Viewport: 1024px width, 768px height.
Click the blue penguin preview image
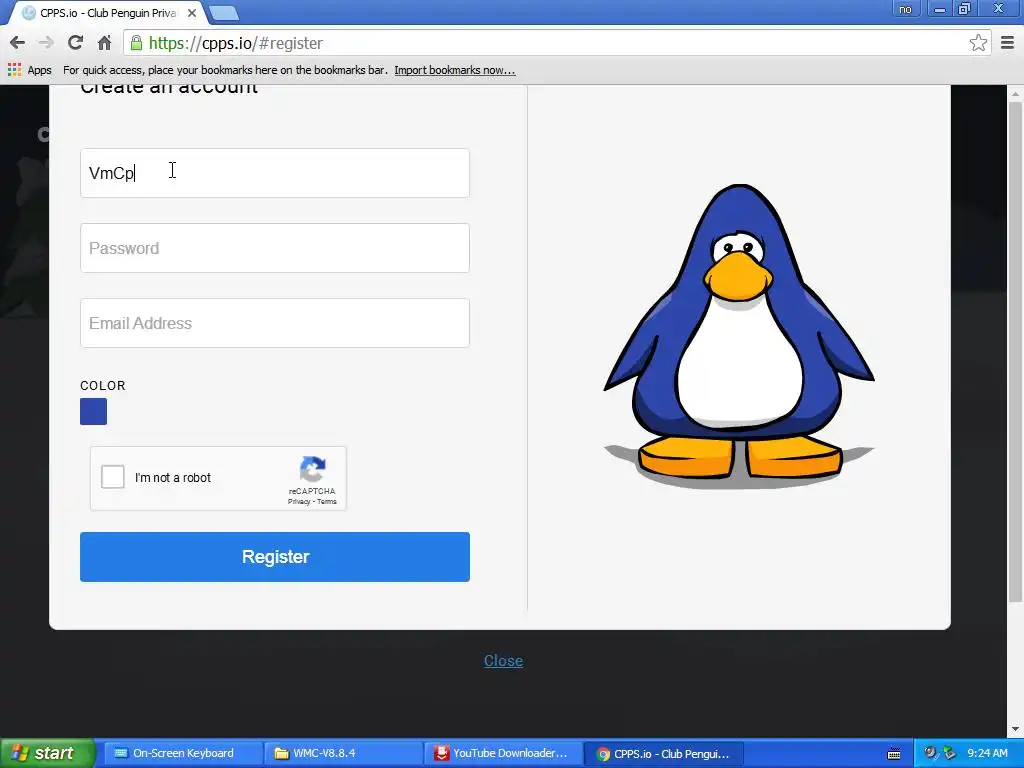point(739,336)
